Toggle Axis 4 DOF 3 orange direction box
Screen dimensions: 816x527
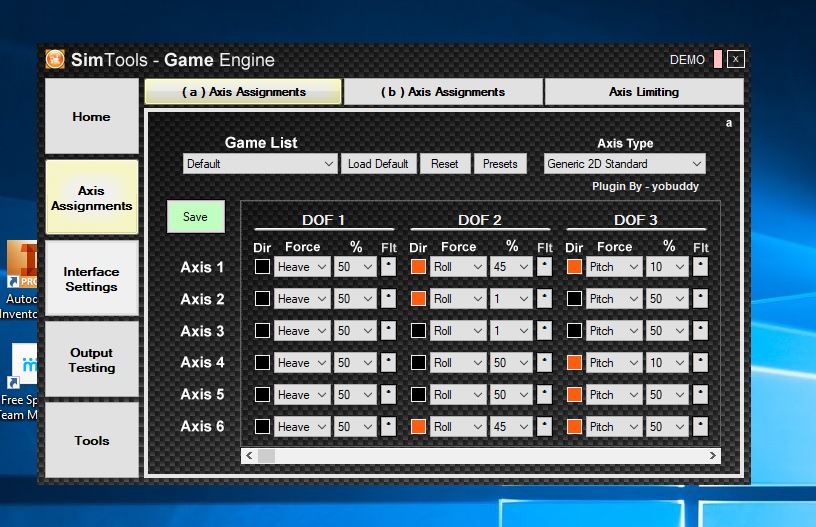click(574, 363)
